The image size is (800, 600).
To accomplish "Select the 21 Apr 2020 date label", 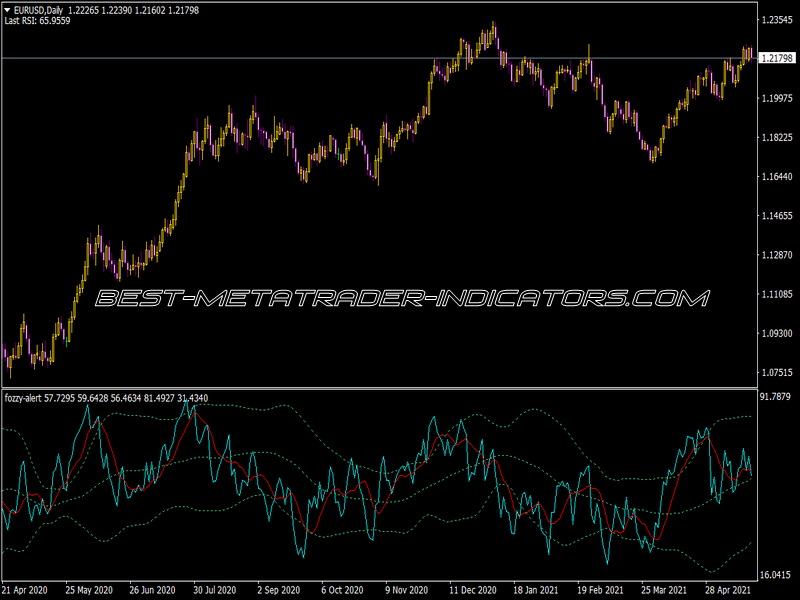I will [x=24, y=590].
